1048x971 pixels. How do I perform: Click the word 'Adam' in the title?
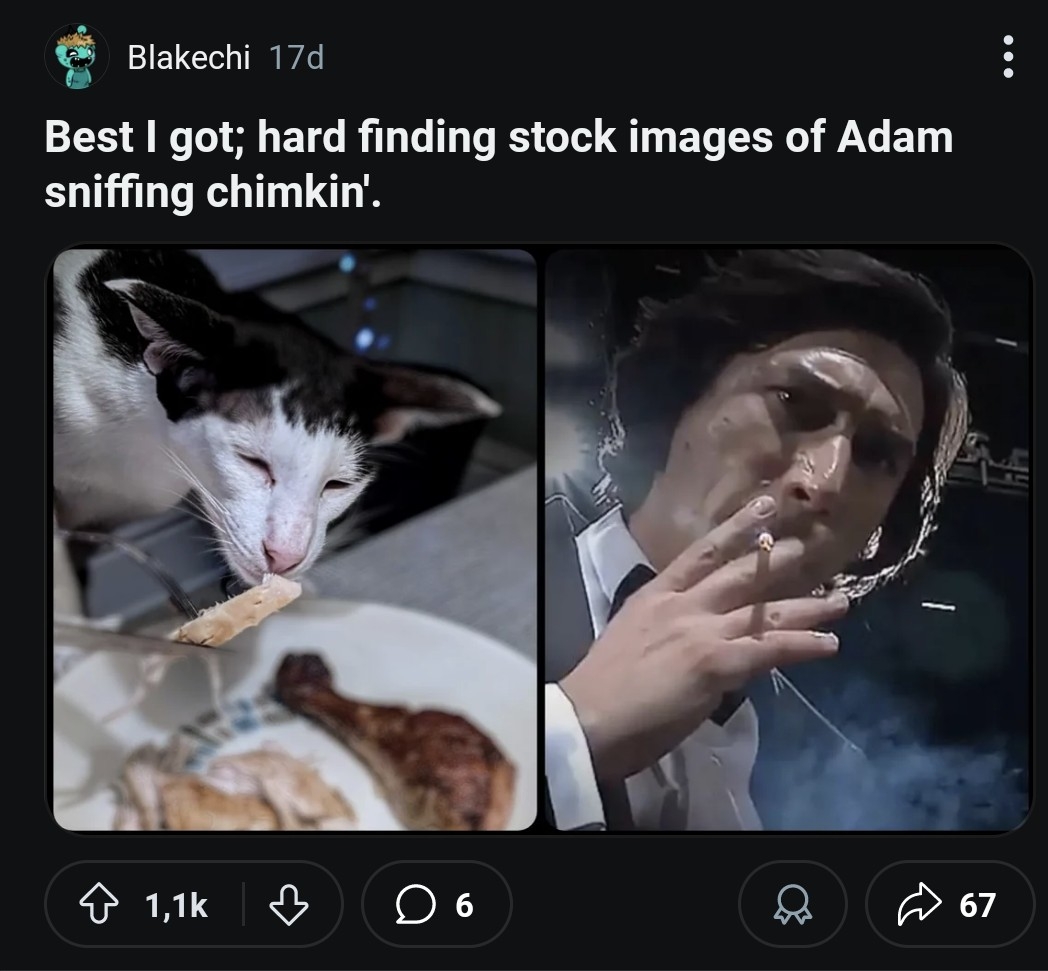coord(894,137)
